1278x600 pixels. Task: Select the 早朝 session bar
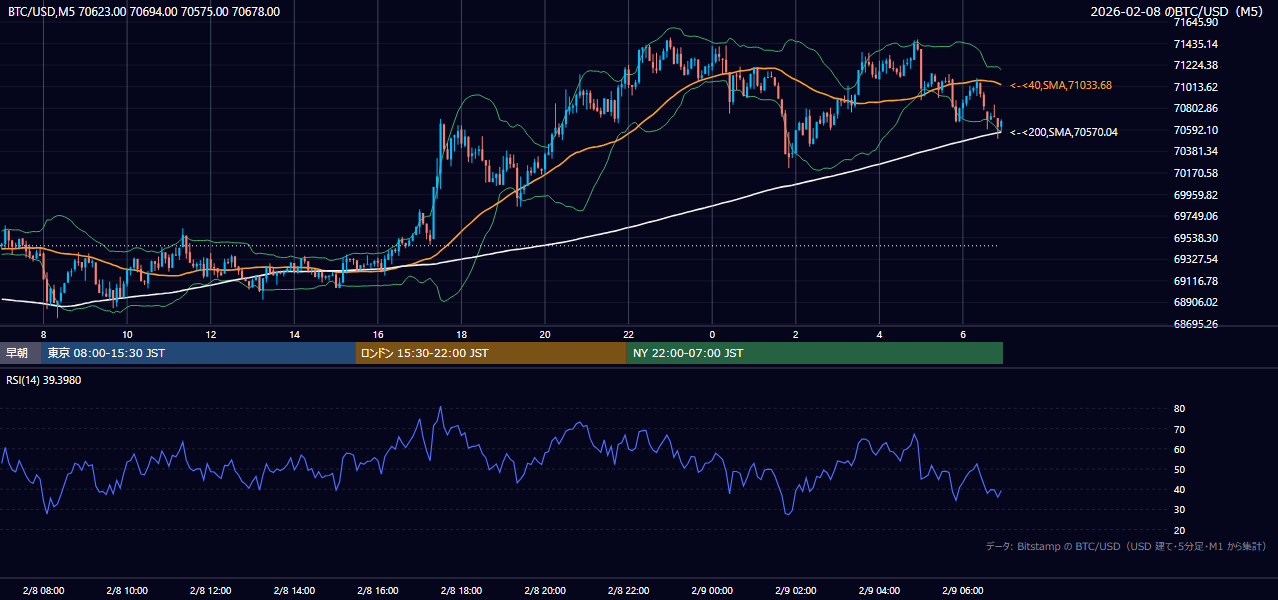[x=21, y=353]
